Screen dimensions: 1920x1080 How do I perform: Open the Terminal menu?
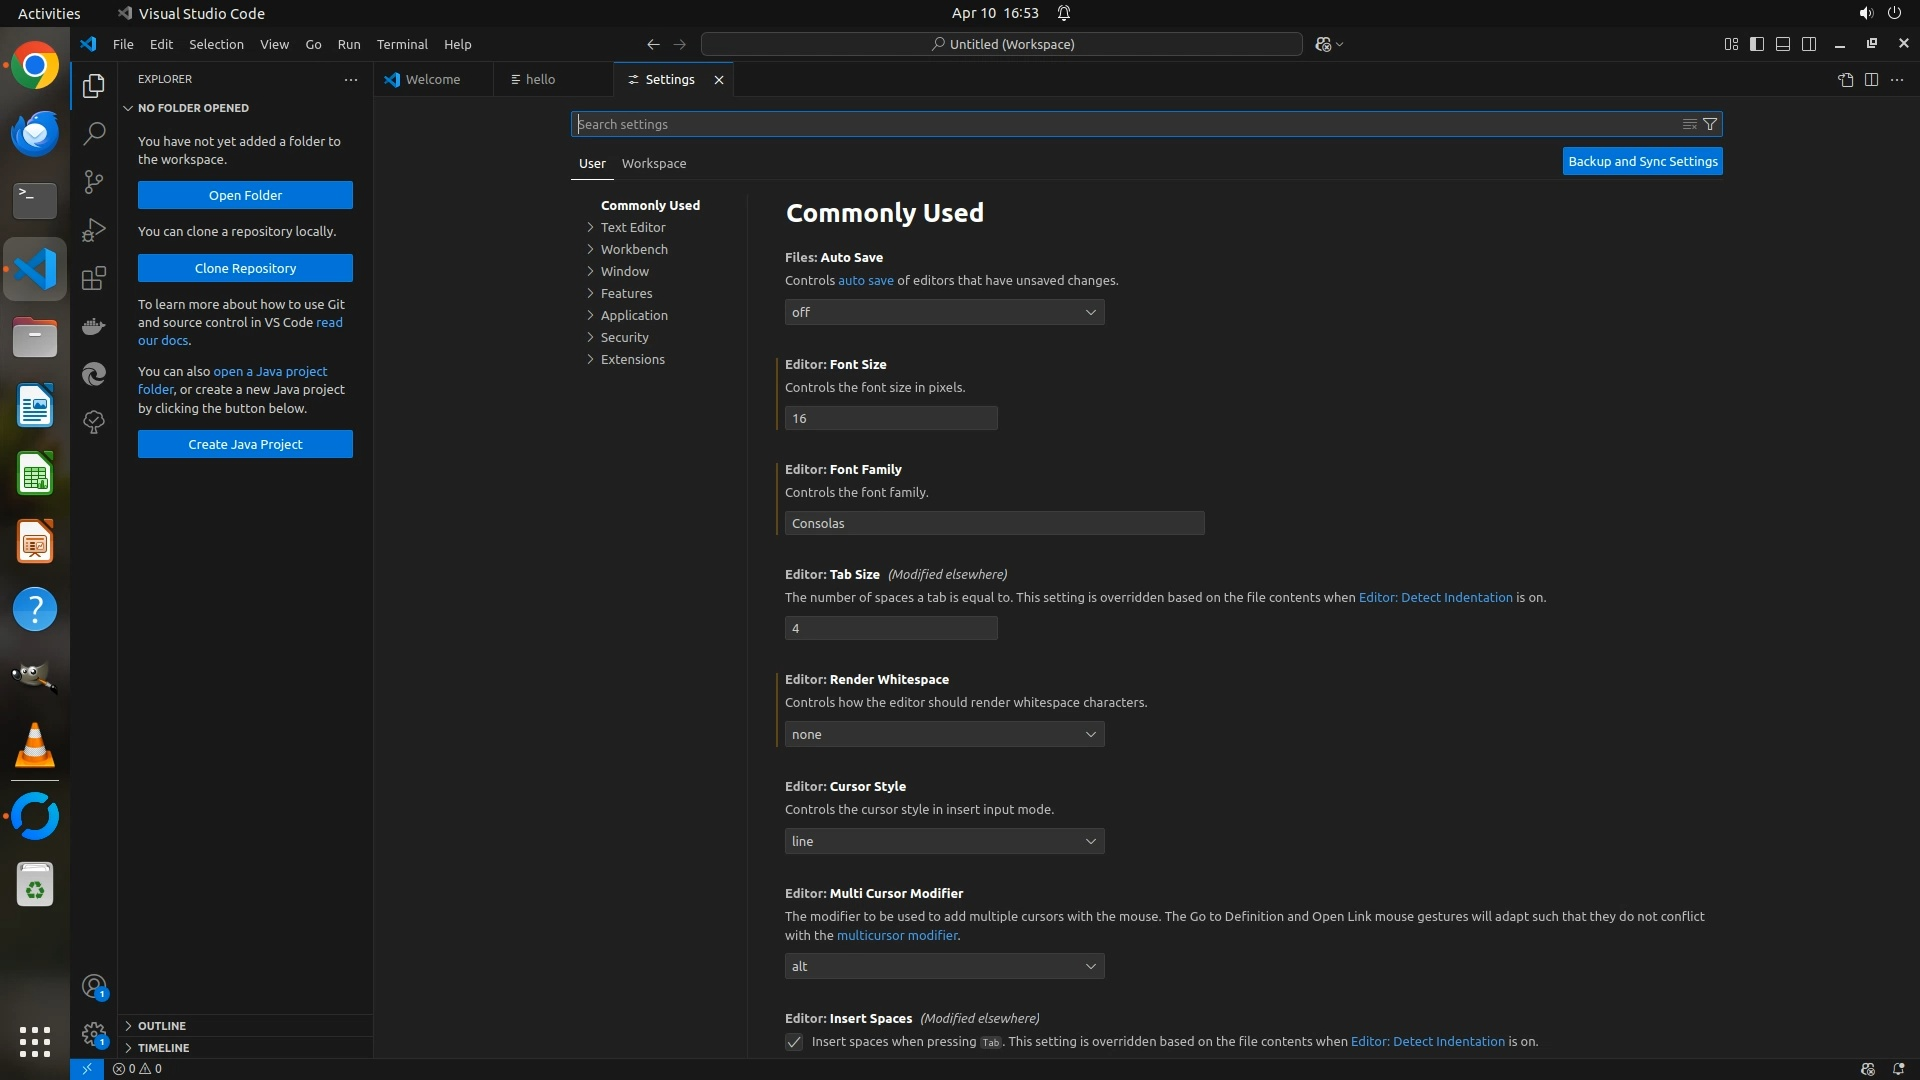401,44
